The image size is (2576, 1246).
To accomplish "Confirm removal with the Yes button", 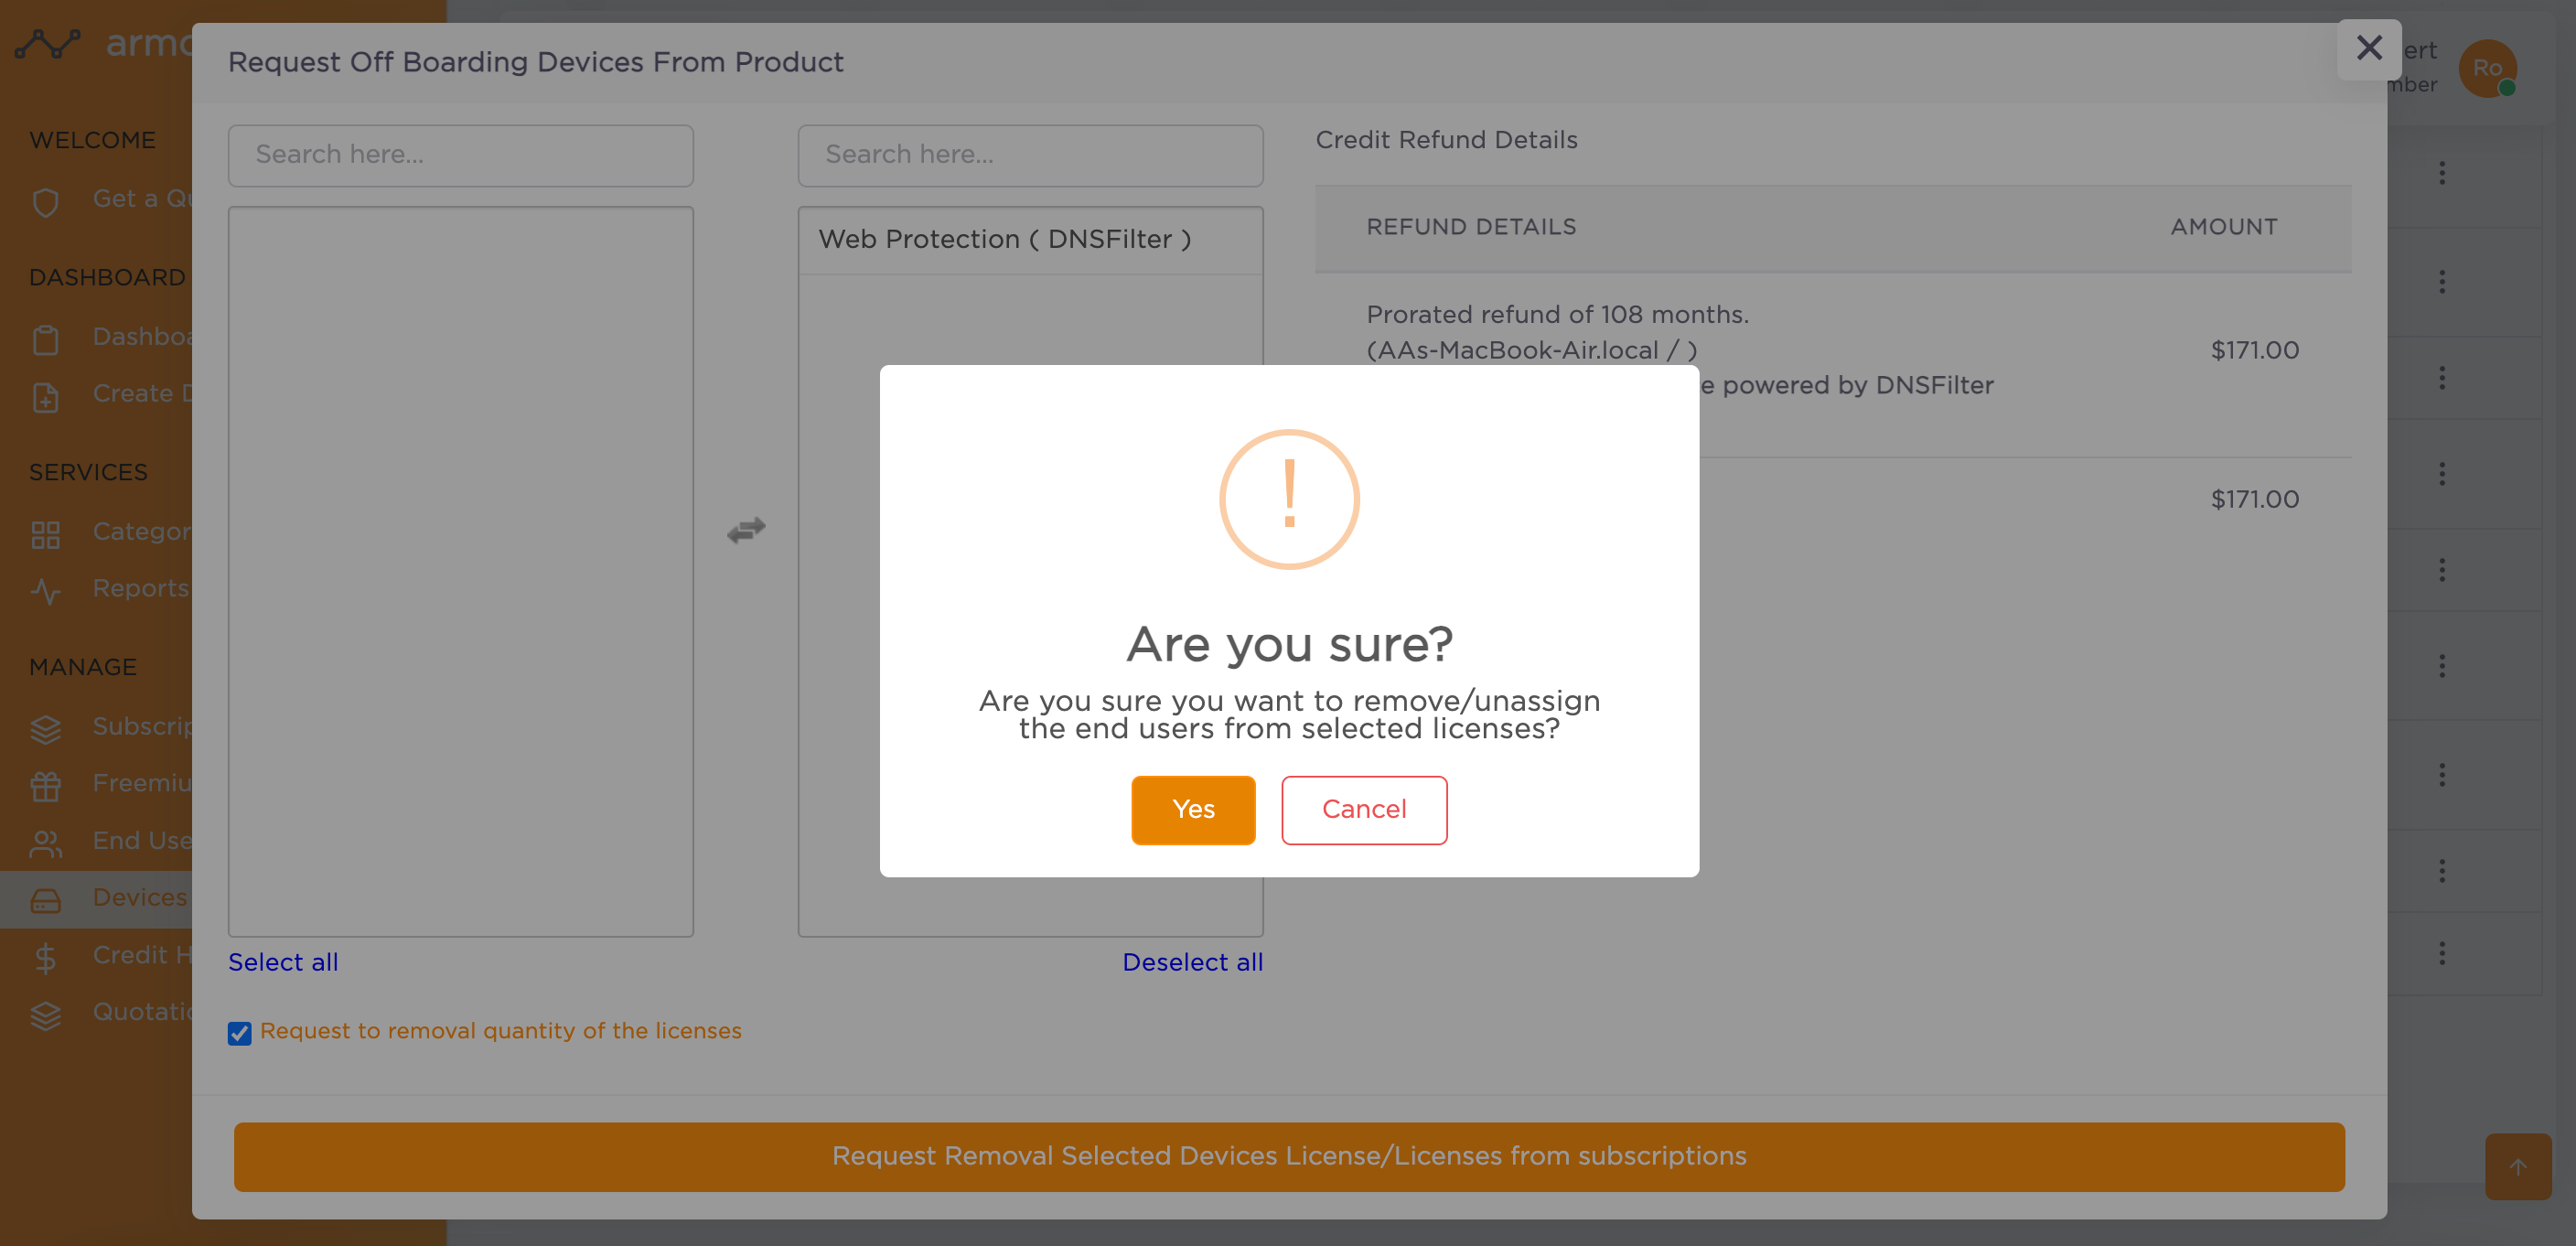I will (1193, 809).
